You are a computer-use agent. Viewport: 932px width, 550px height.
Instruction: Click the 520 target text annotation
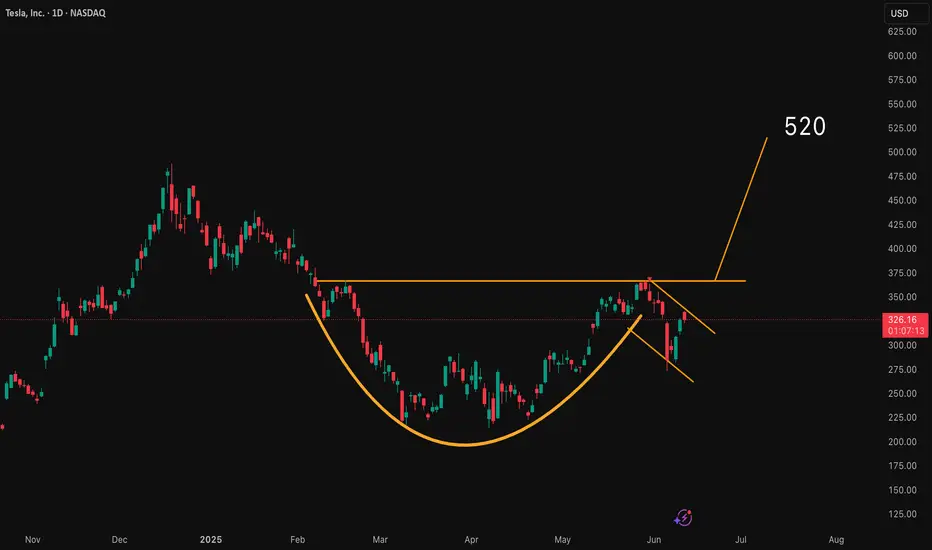(x=805, y=127)
